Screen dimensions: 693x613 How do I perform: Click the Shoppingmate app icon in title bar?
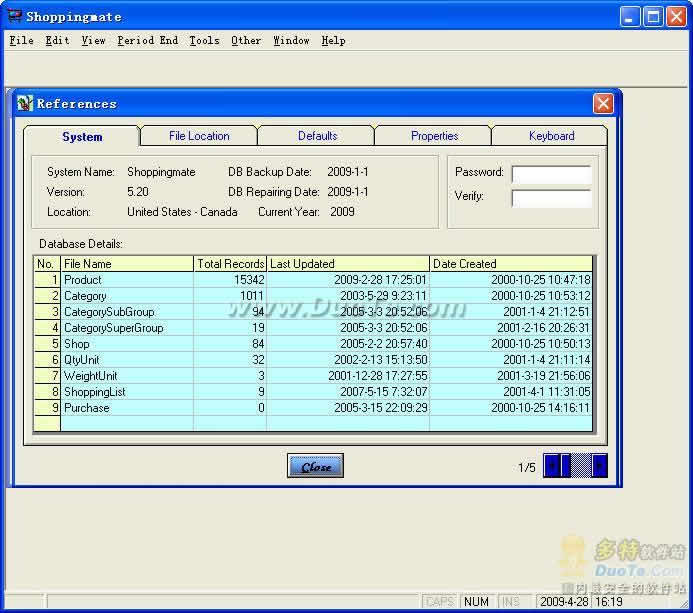pyautogui.click(x=15, y=16)
